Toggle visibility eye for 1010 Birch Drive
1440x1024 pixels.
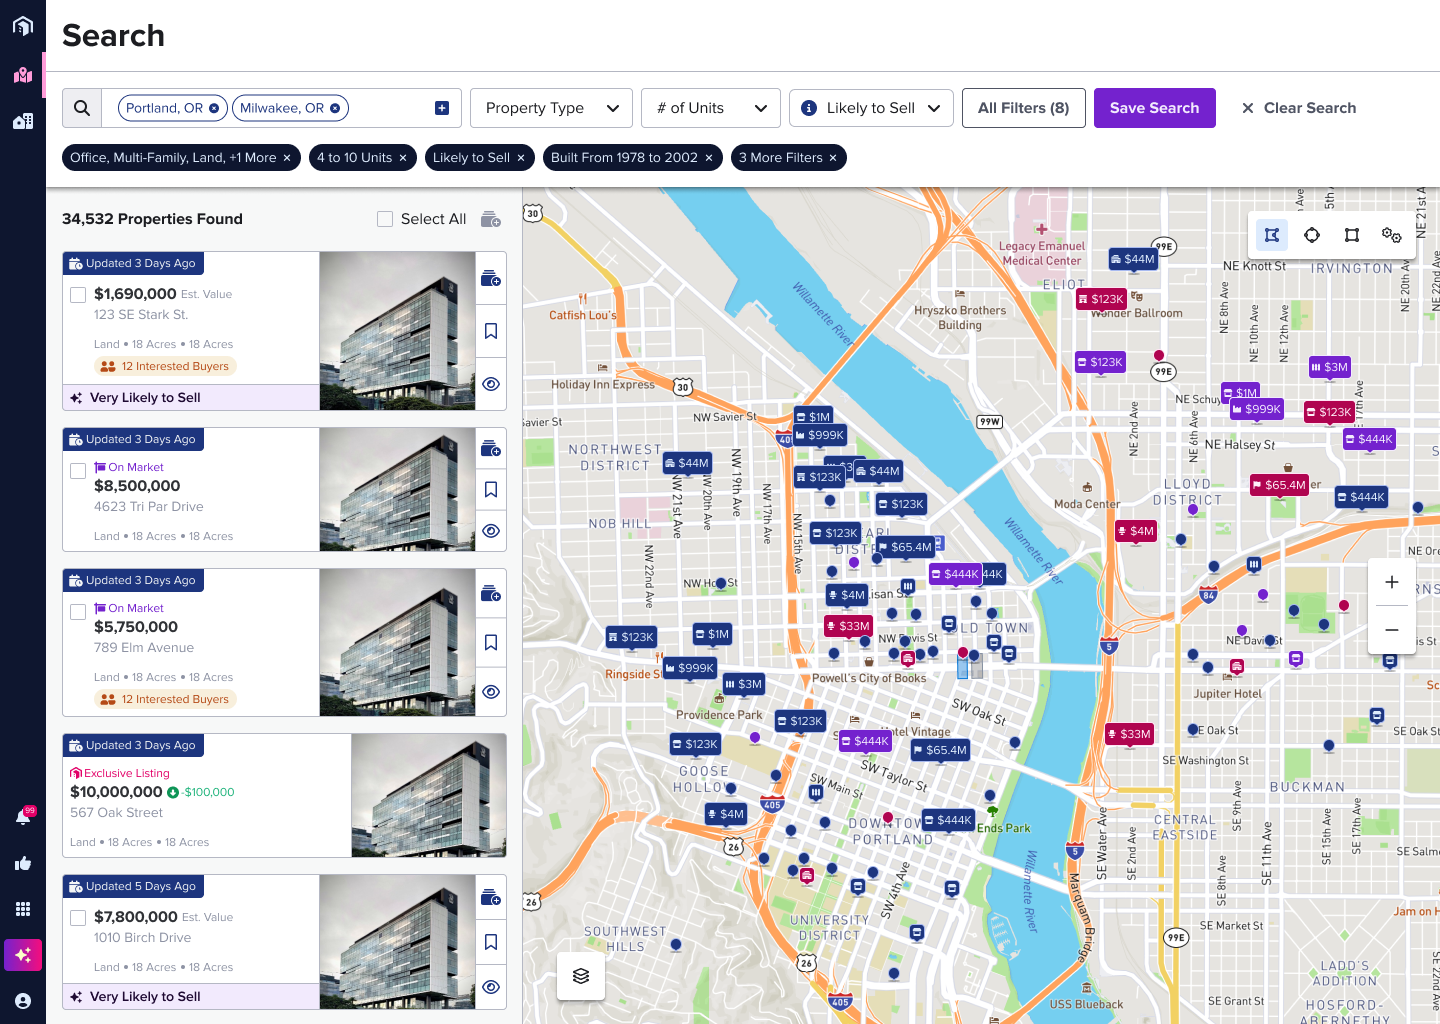(491, 987)
